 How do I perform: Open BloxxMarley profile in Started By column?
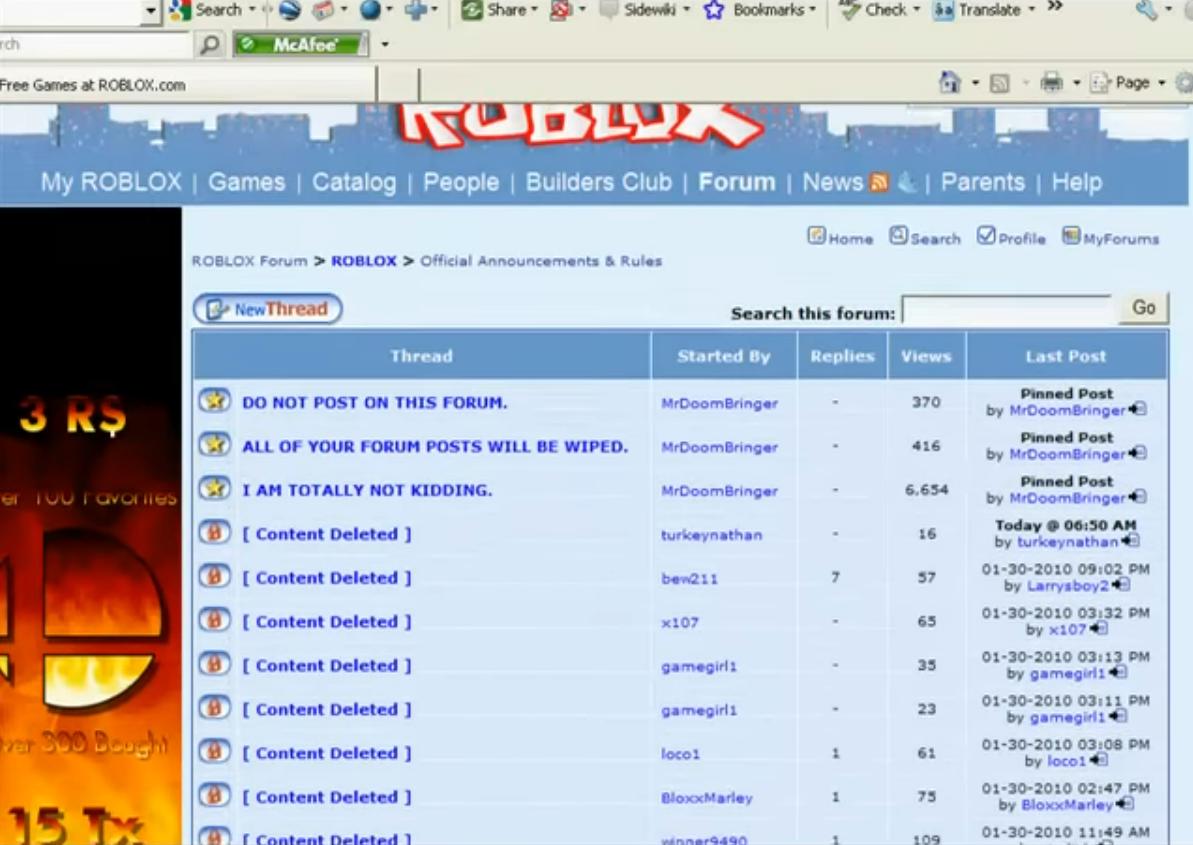click(x=707, y=798)
